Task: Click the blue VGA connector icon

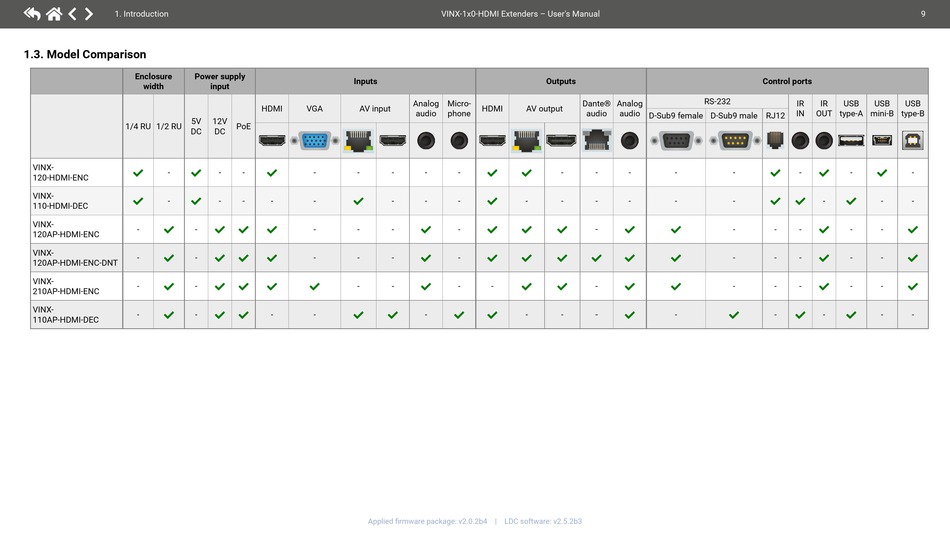Action: click(x=314, y=141)
